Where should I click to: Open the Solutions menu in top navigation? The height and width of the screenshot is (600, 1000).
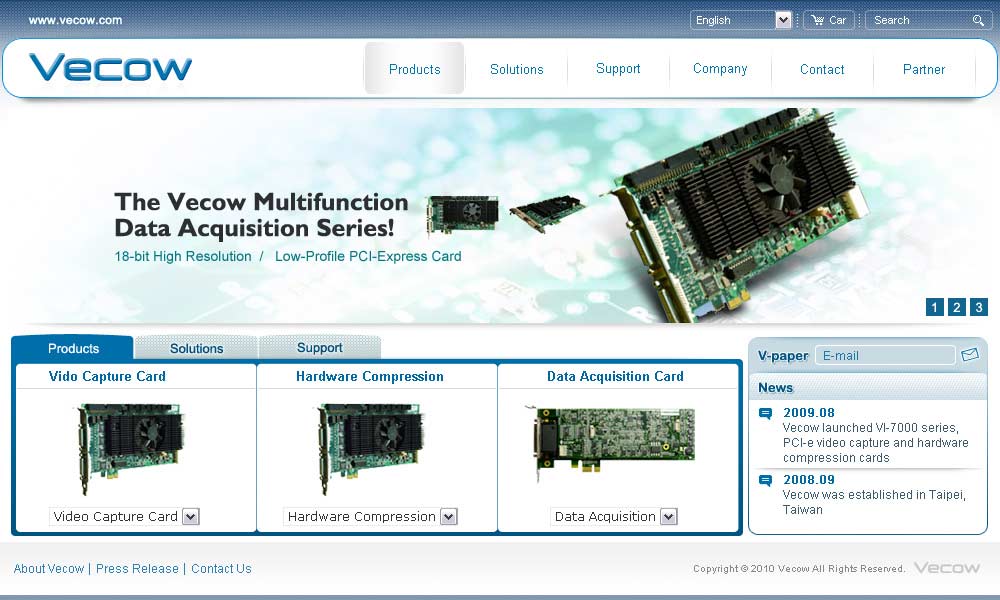point(517,69)
